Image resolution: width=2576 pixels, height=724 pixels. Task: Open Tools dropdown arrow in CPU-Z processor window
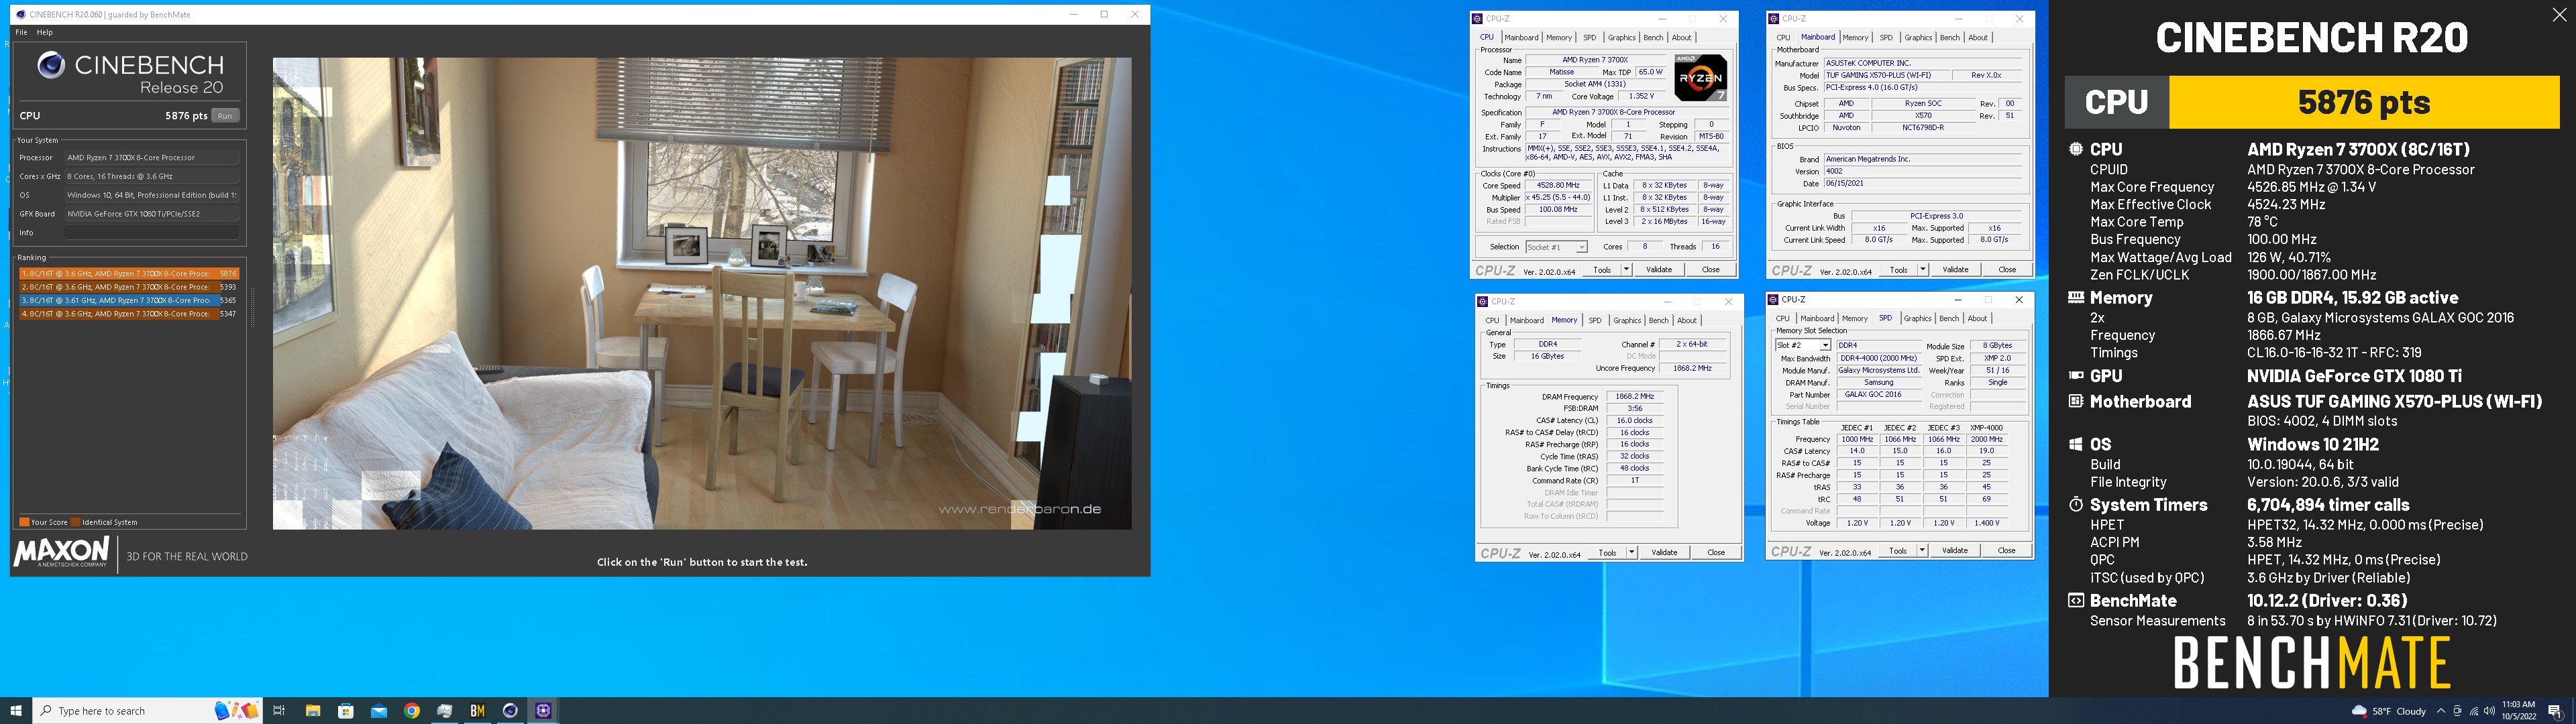[1626, 269]
